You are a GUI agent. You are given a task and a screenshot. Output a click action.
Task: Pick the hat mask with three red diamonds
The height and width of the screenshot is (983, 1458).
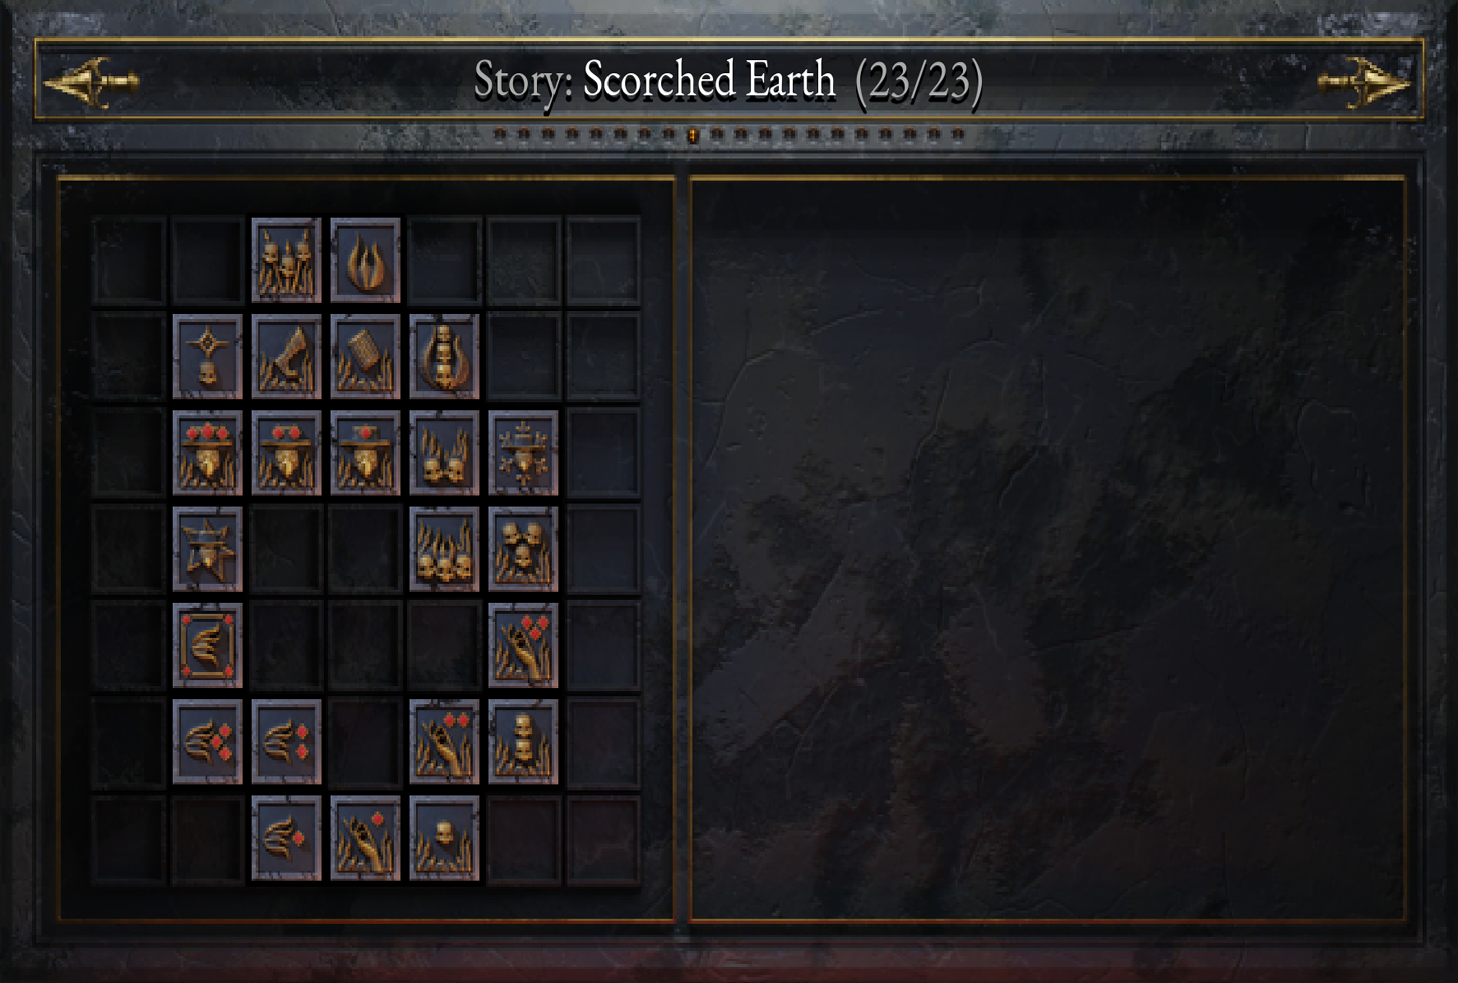(x=207, y=453)
